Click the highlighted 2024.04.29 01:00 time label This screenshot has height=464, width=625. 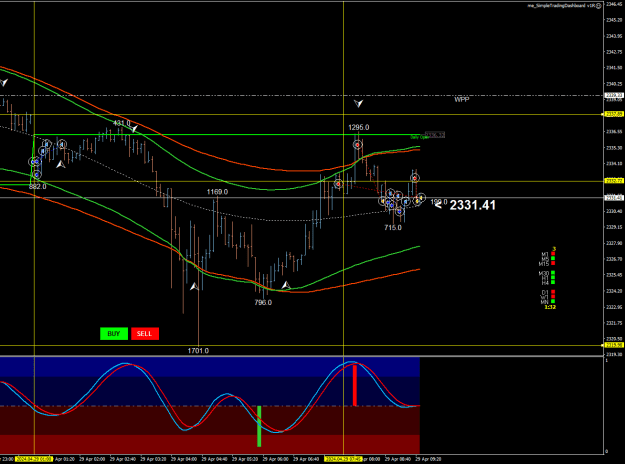tap(34, 459)
